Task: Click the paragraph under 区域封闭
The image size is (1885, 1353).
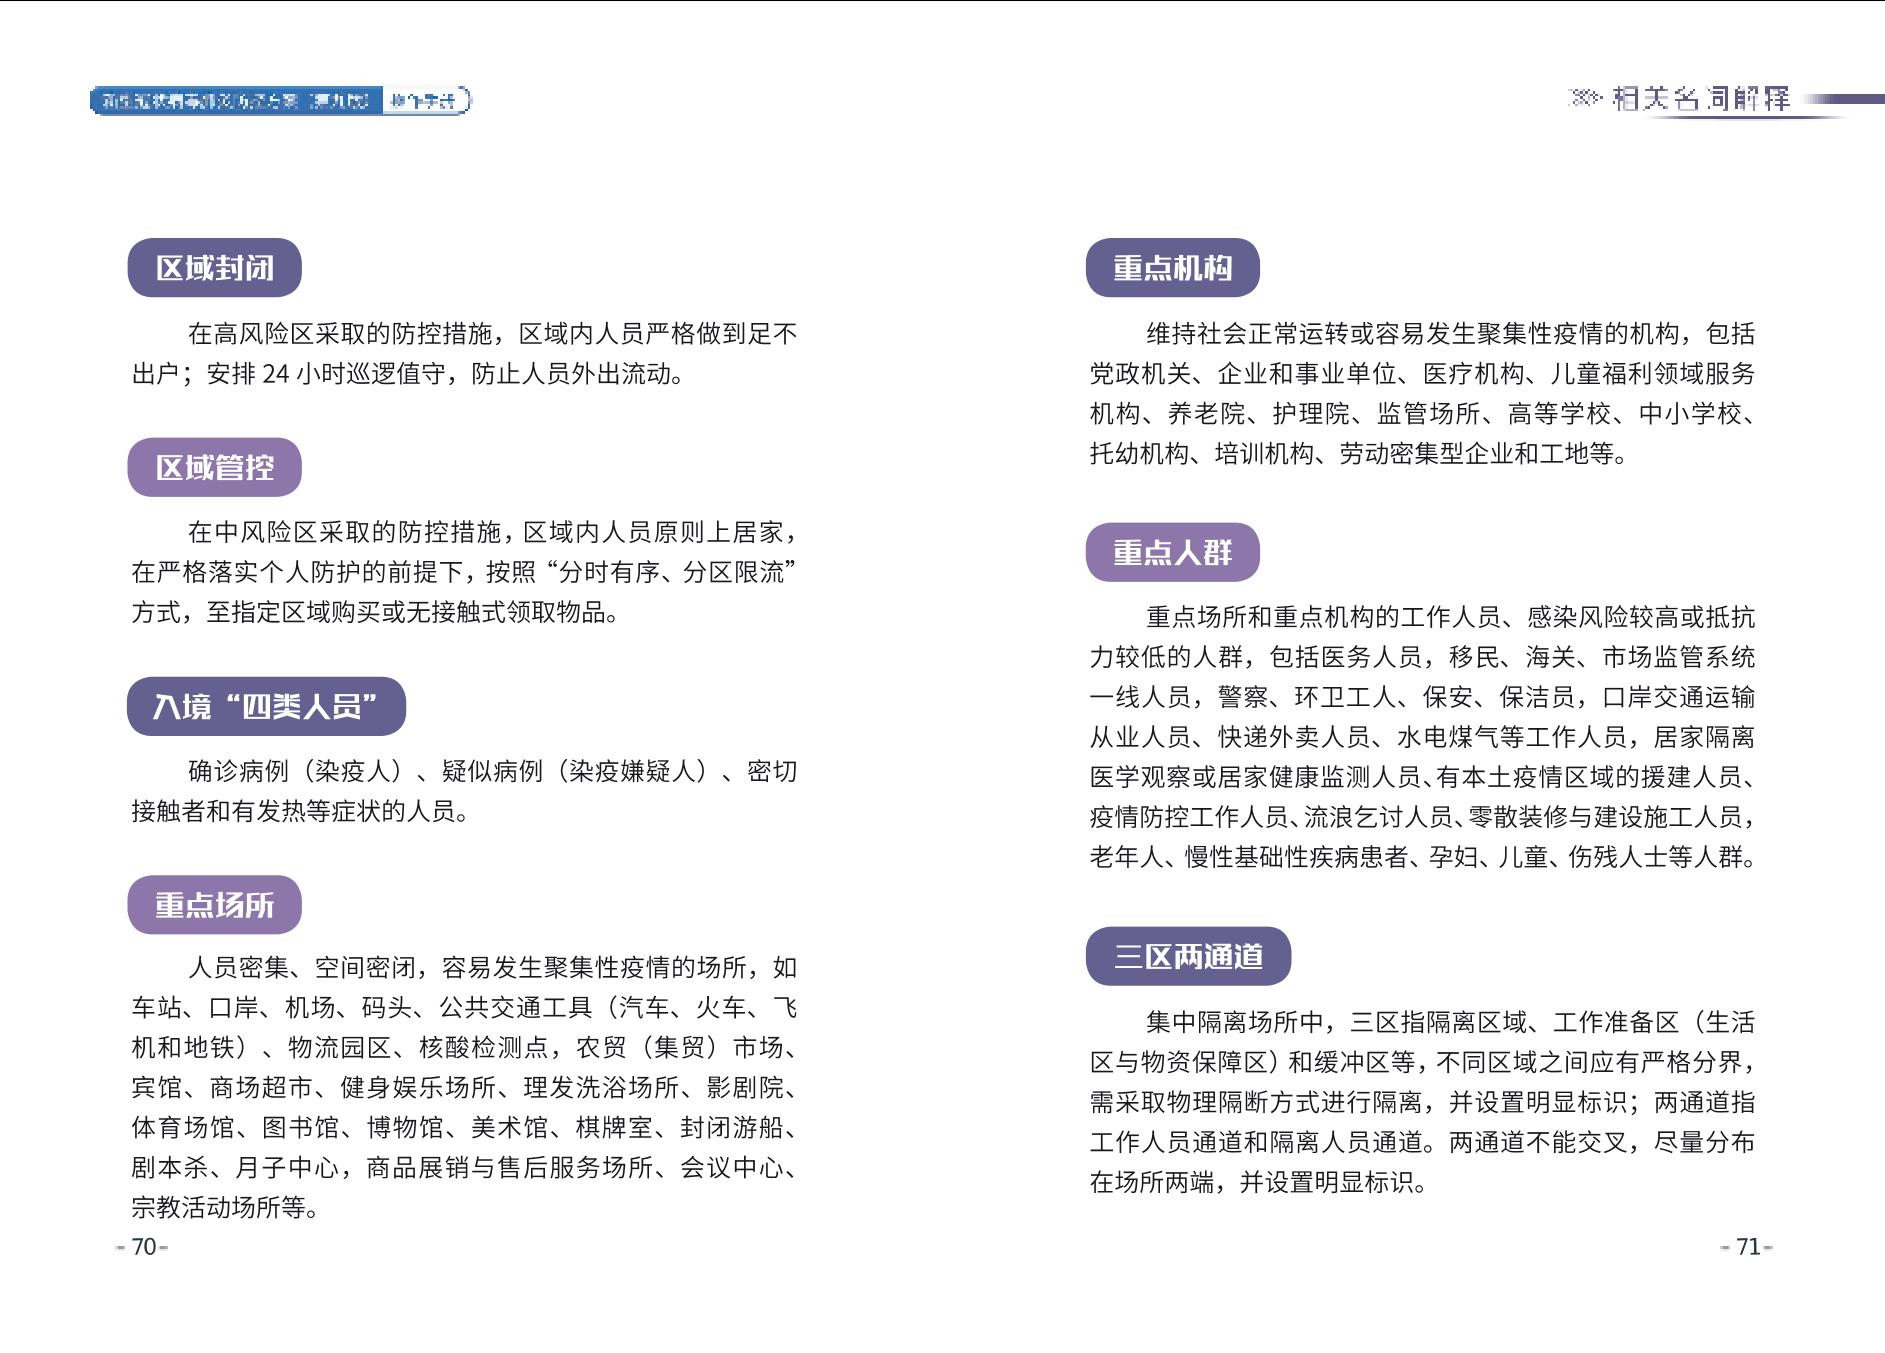Action: [464, 353]
